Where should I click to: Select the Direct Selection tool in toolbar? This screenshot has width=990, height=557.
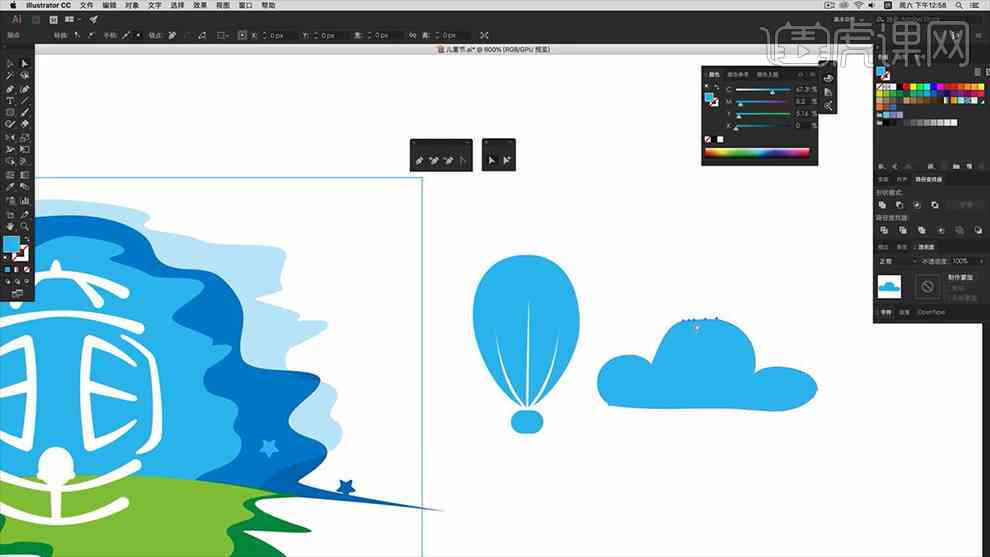[25, 63]
